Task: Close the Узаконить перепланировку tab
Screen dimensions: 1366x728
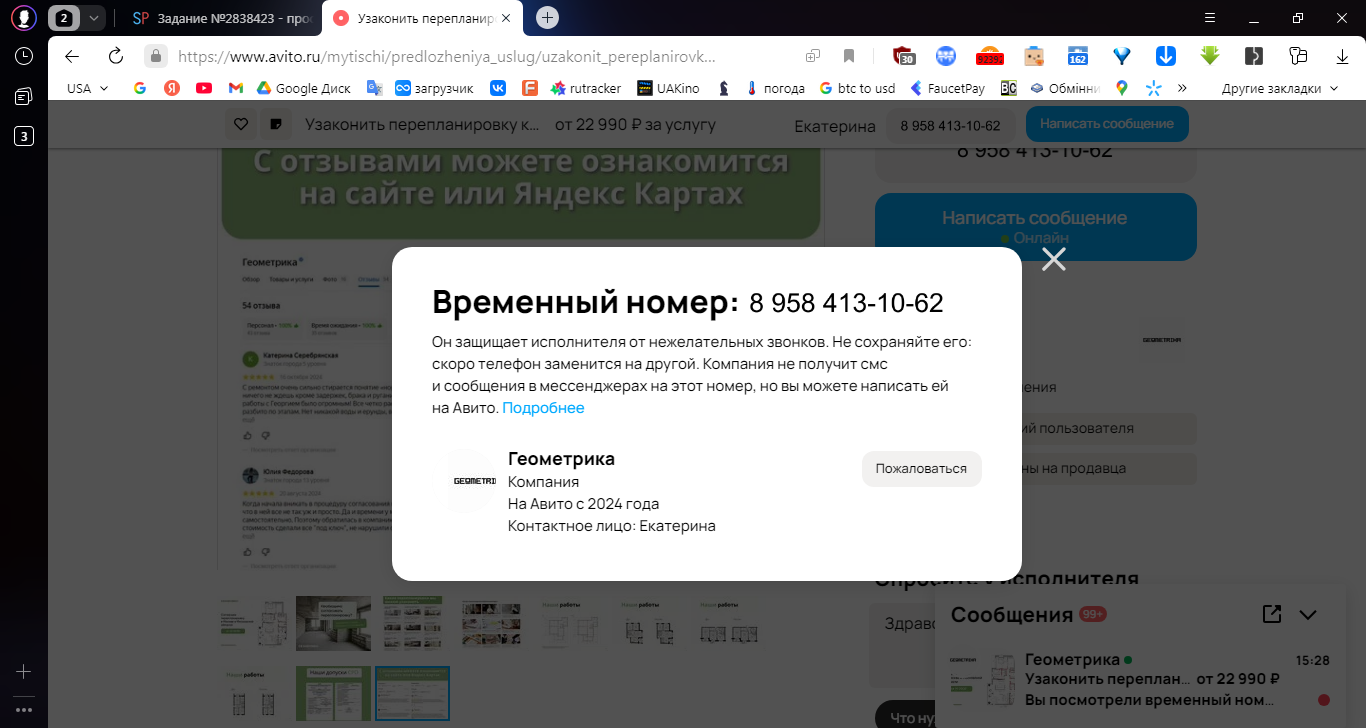Action: pyautogui.click(x=506, y=18)
